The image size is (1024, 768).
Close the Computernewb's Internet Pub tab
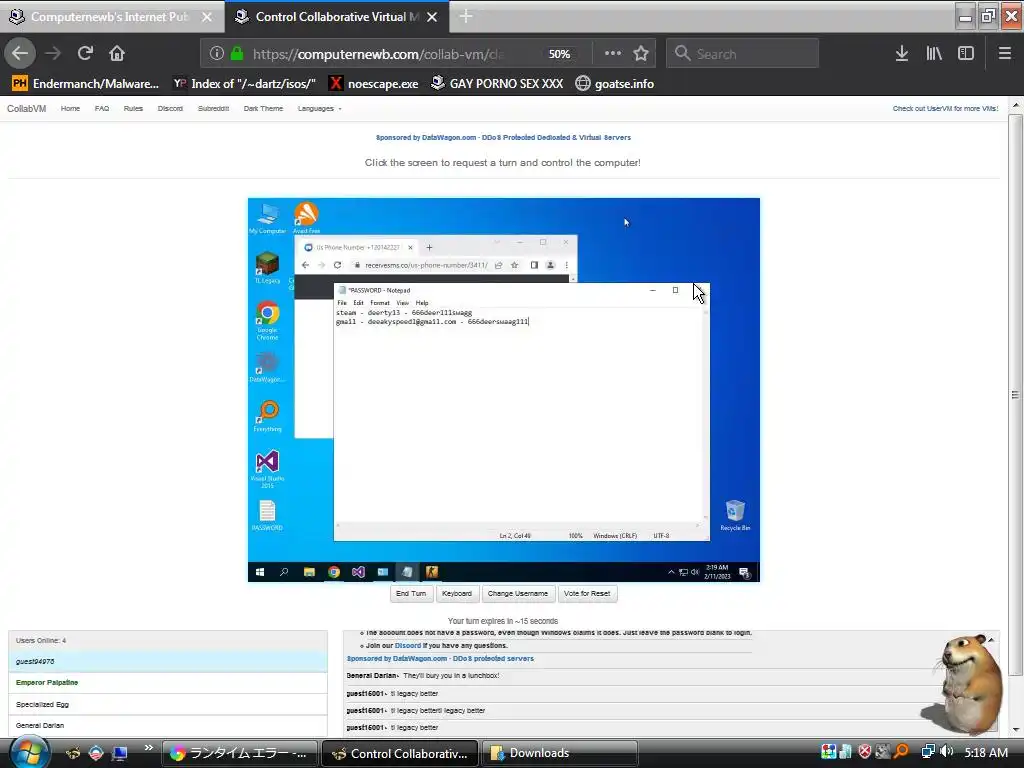coord(207,17)
